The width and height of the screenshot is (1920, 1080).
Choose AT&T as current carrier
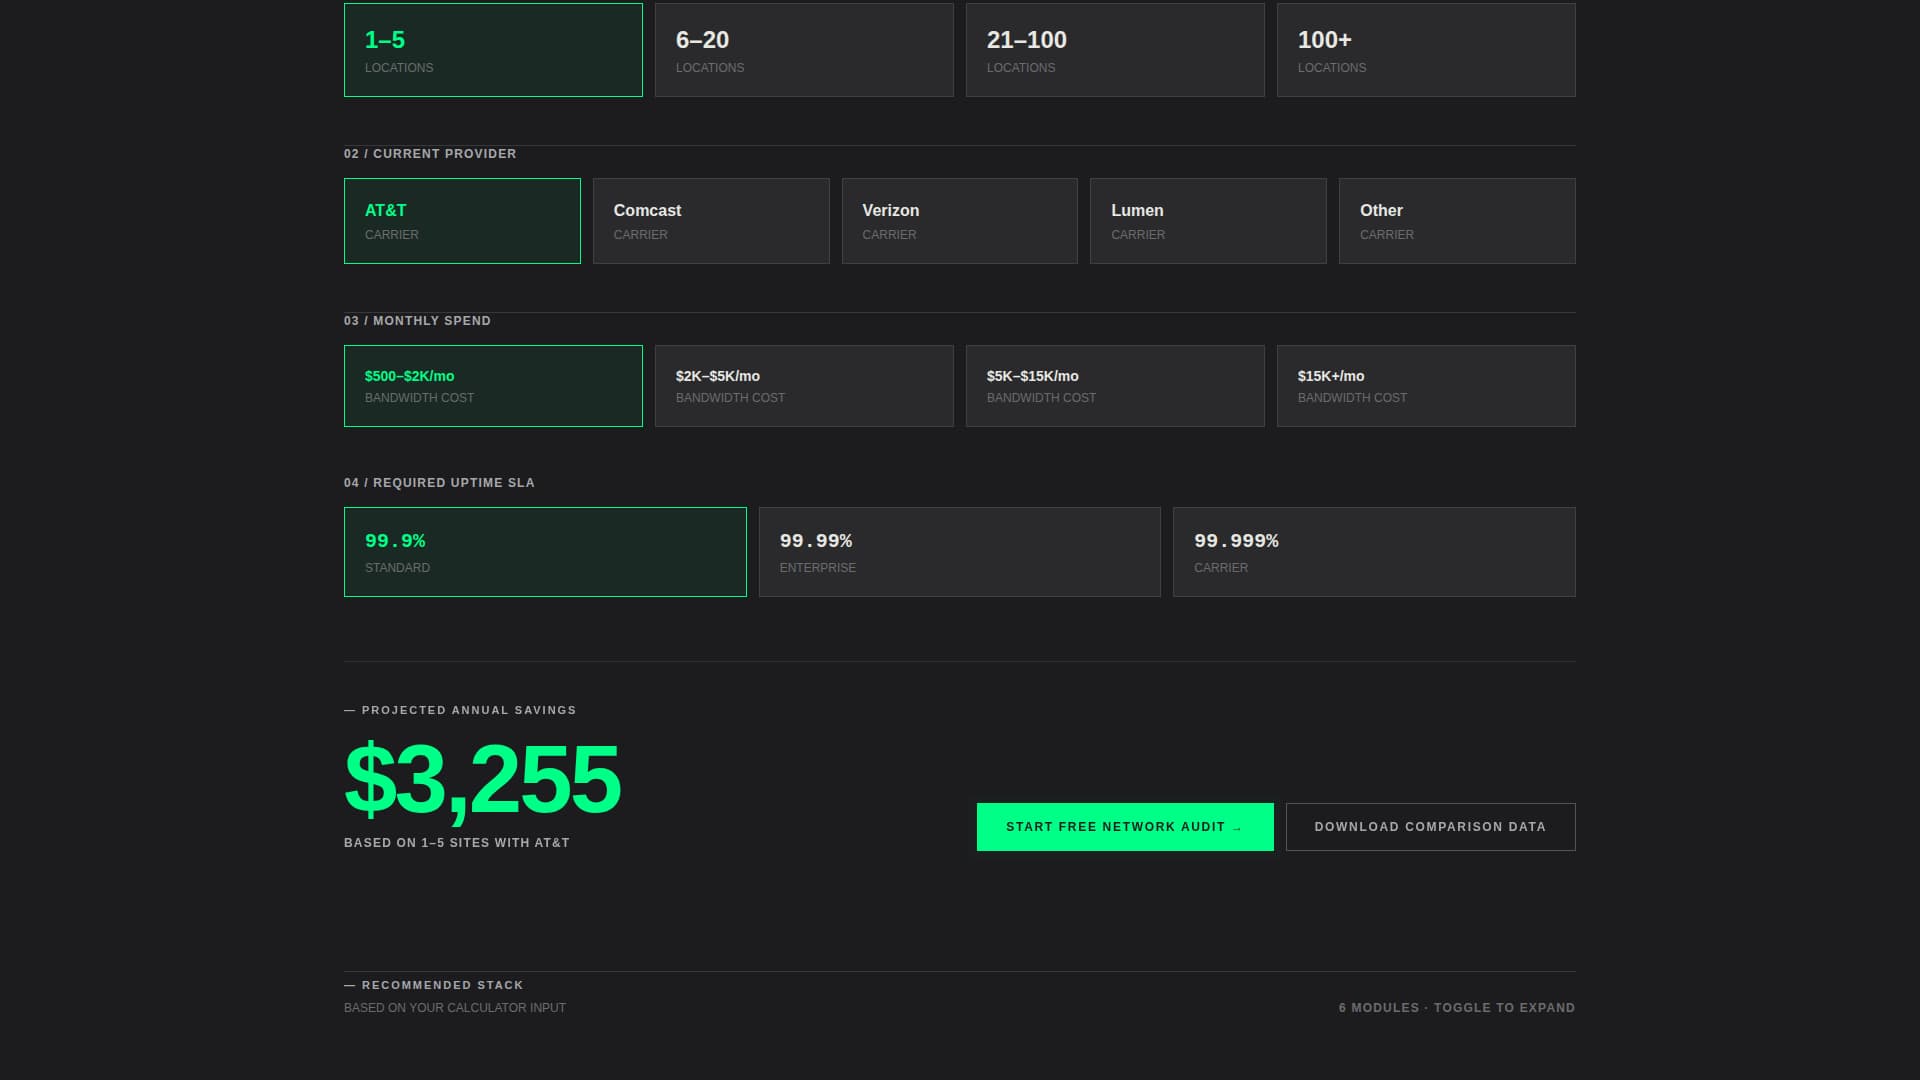click(x=462, y=221)
